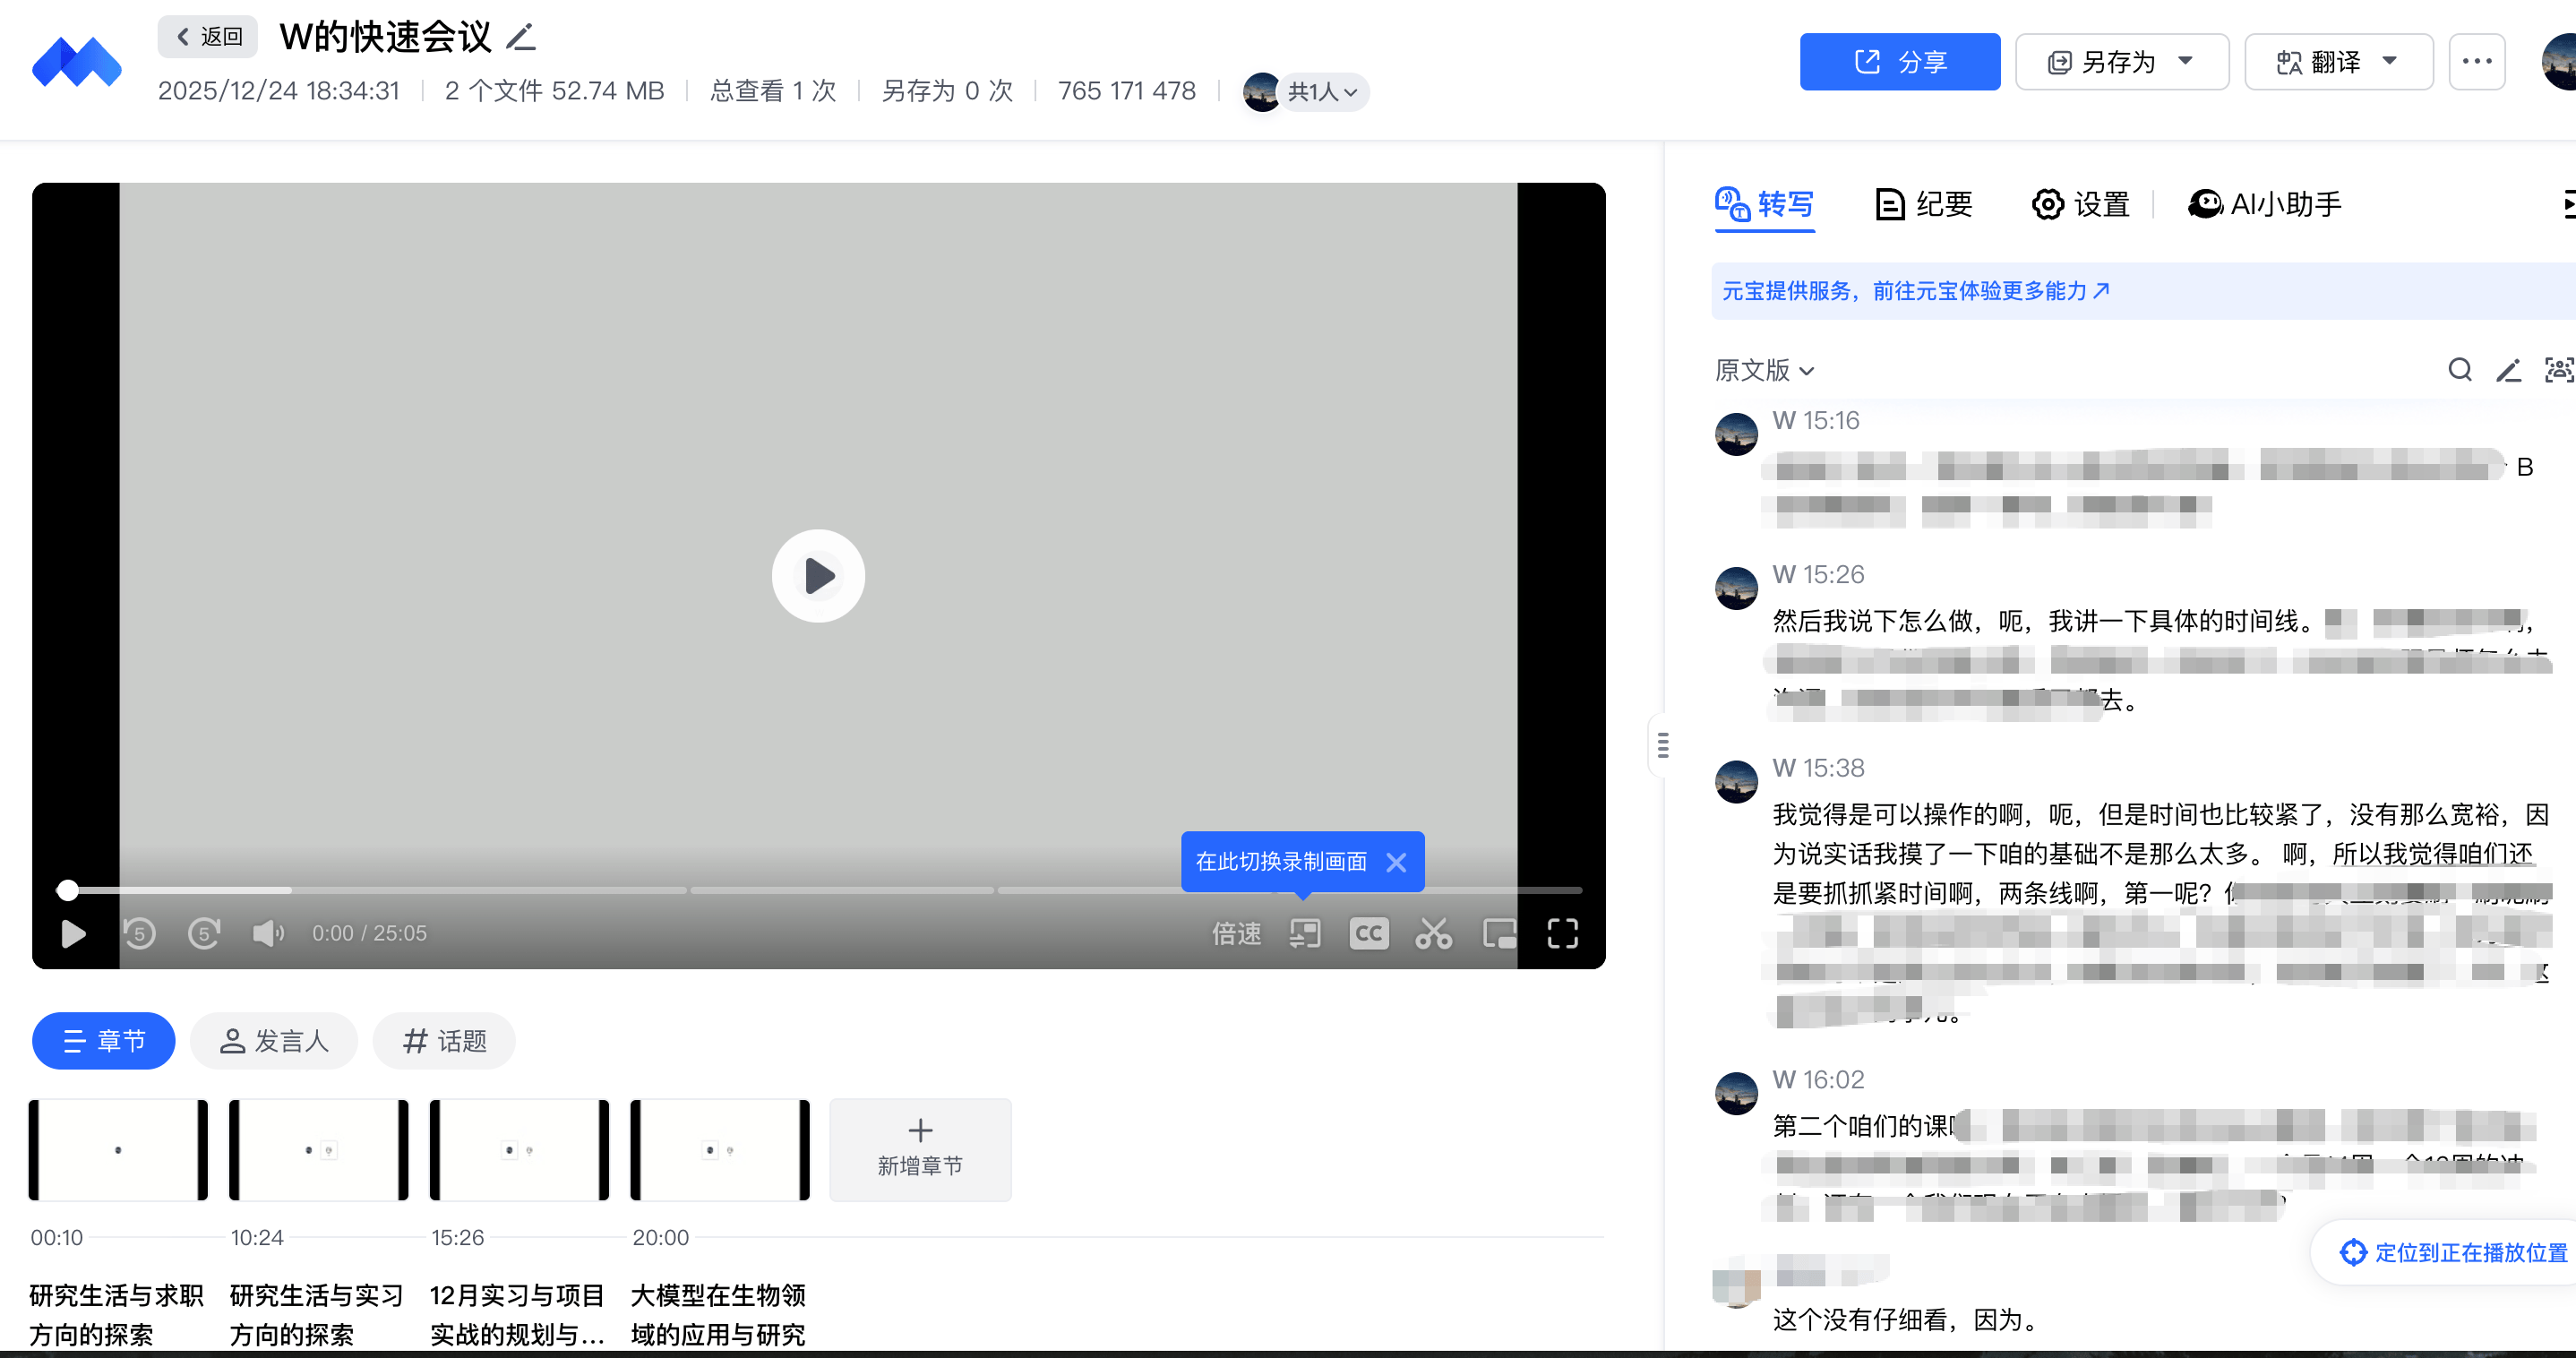Screen dimensions: 2576x1358
Task: Search the transcript with the magnifier icon
Action: [x=2460, y=370]
